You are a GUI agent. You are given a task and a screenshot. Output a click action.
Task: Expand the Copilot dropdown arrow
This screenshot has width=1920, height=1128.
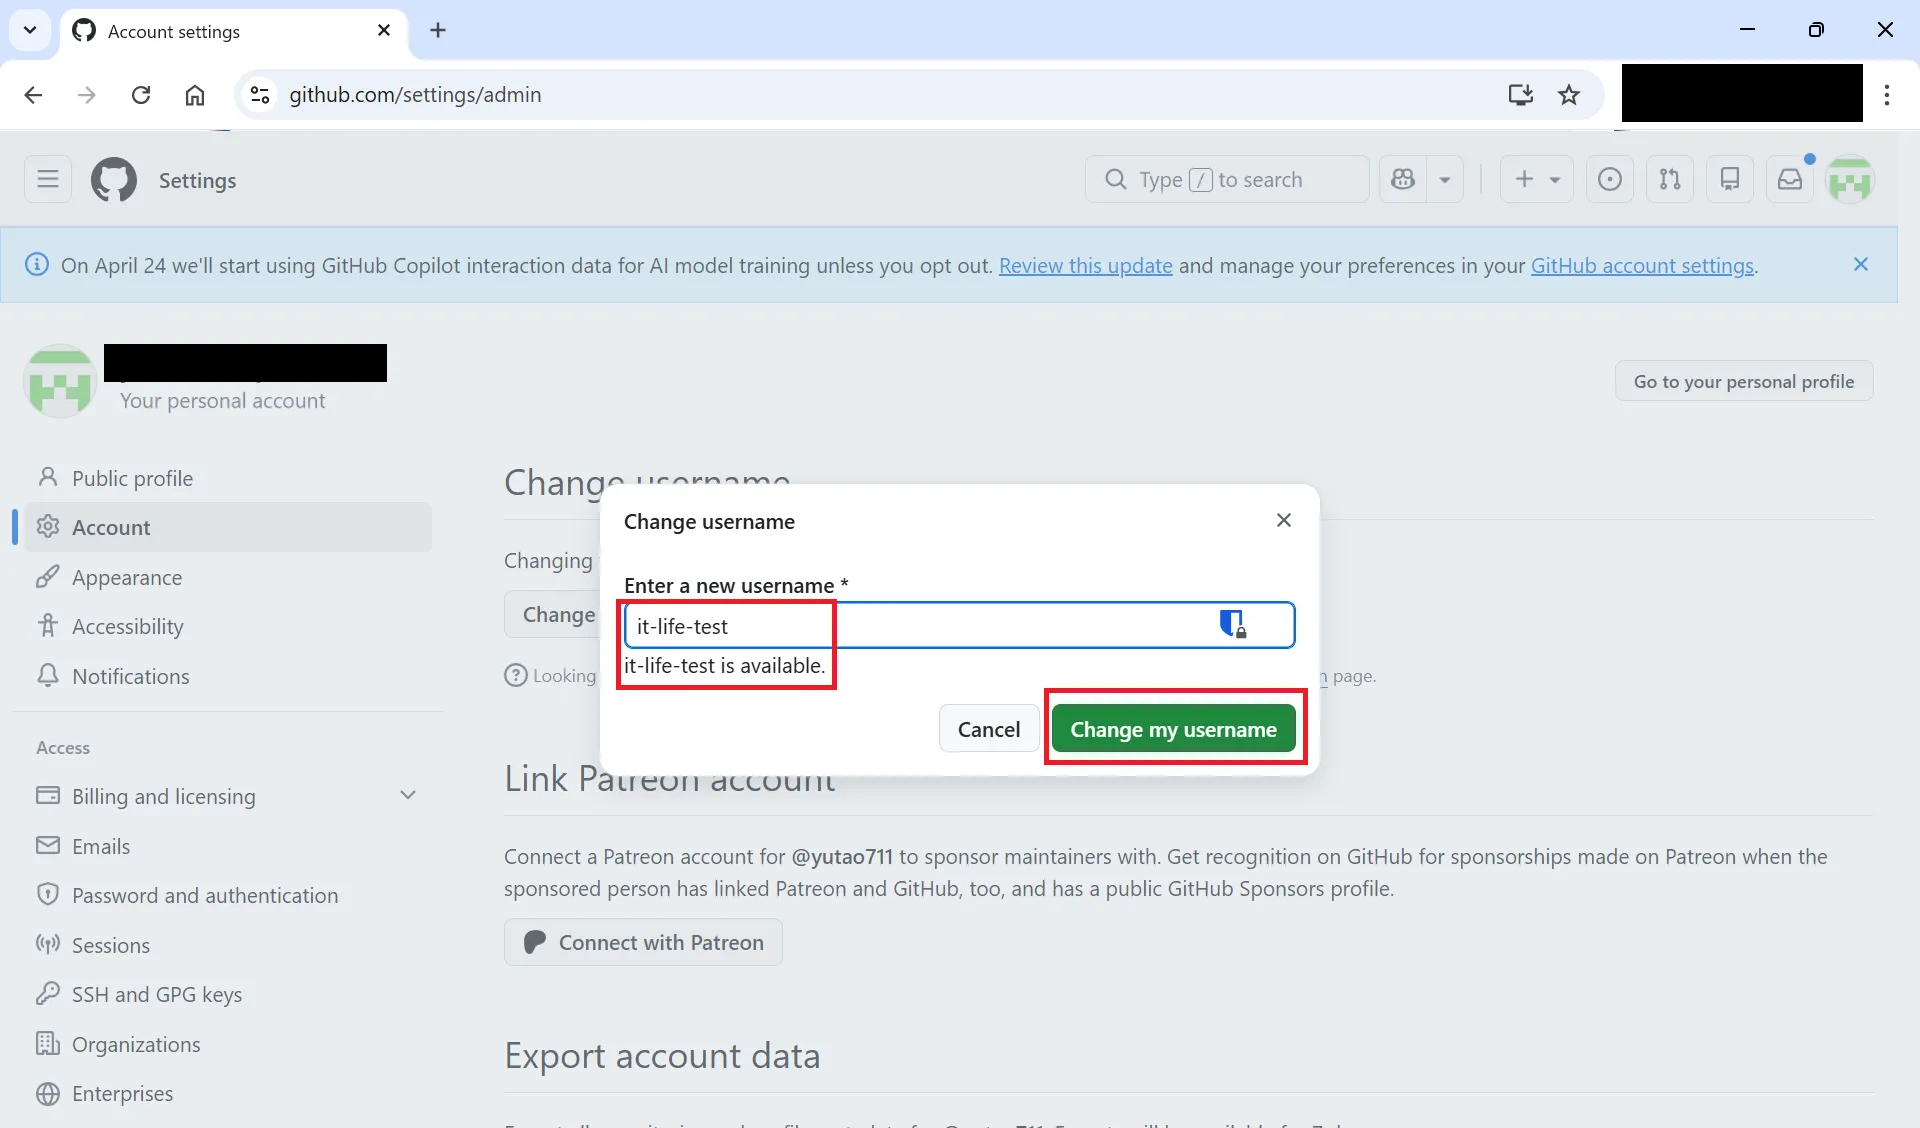pos(1445,180)
